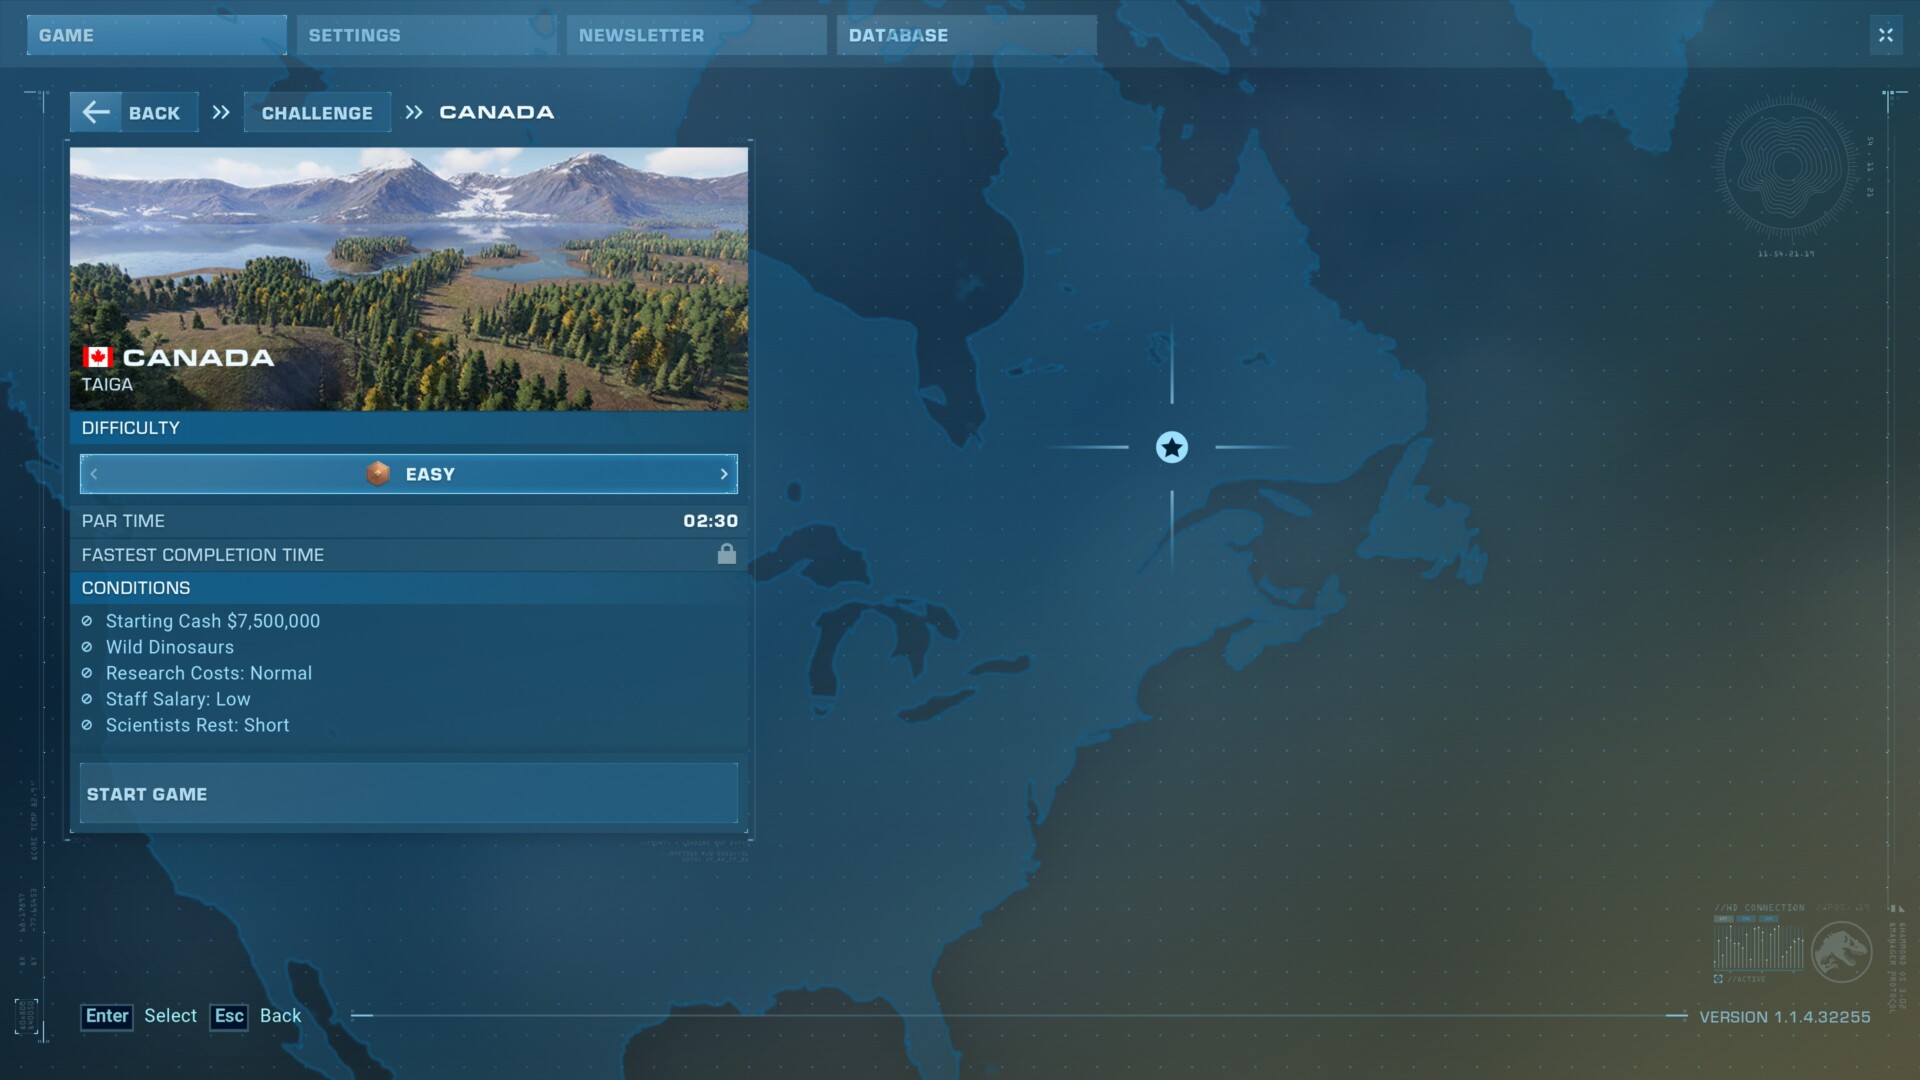Image resolution: width=1920 pixels, height=1080 pixels.
Task: Switch to the Settings tab
Action: point(426,35)
